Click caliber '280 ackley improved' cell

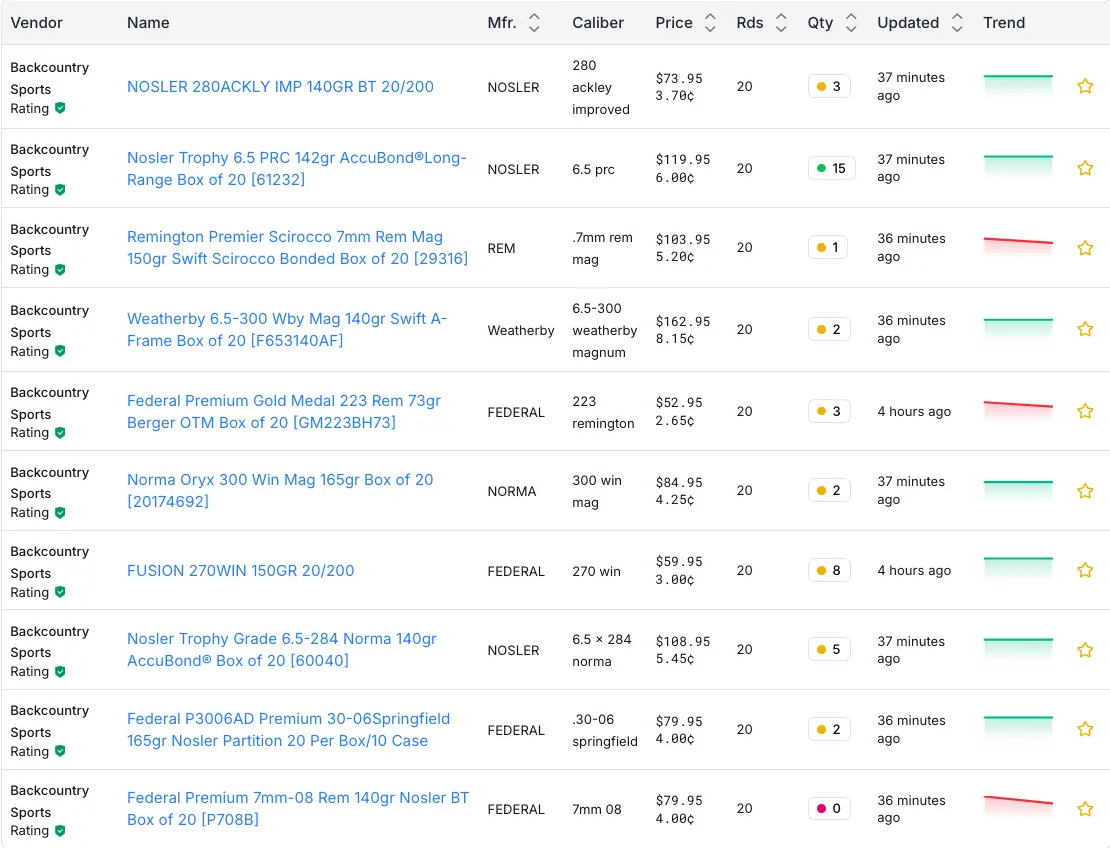[x=600, y=87]
